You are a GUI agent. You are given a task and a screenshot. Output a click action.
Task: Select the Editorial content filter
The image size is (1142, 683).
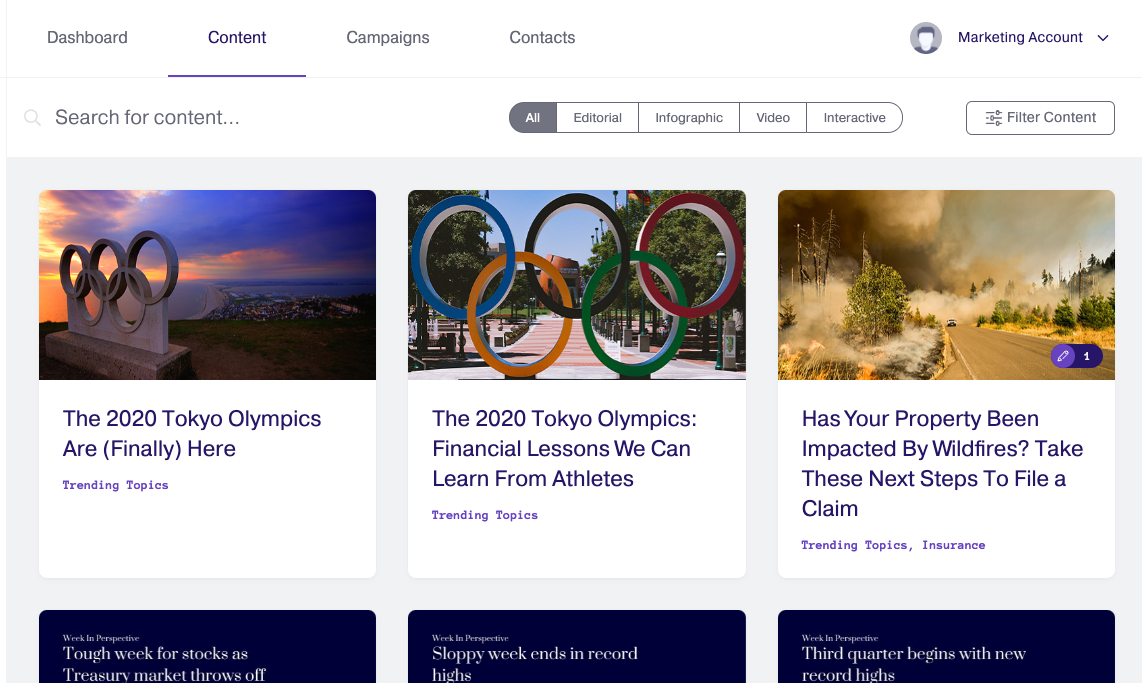(x=597, y=118)
